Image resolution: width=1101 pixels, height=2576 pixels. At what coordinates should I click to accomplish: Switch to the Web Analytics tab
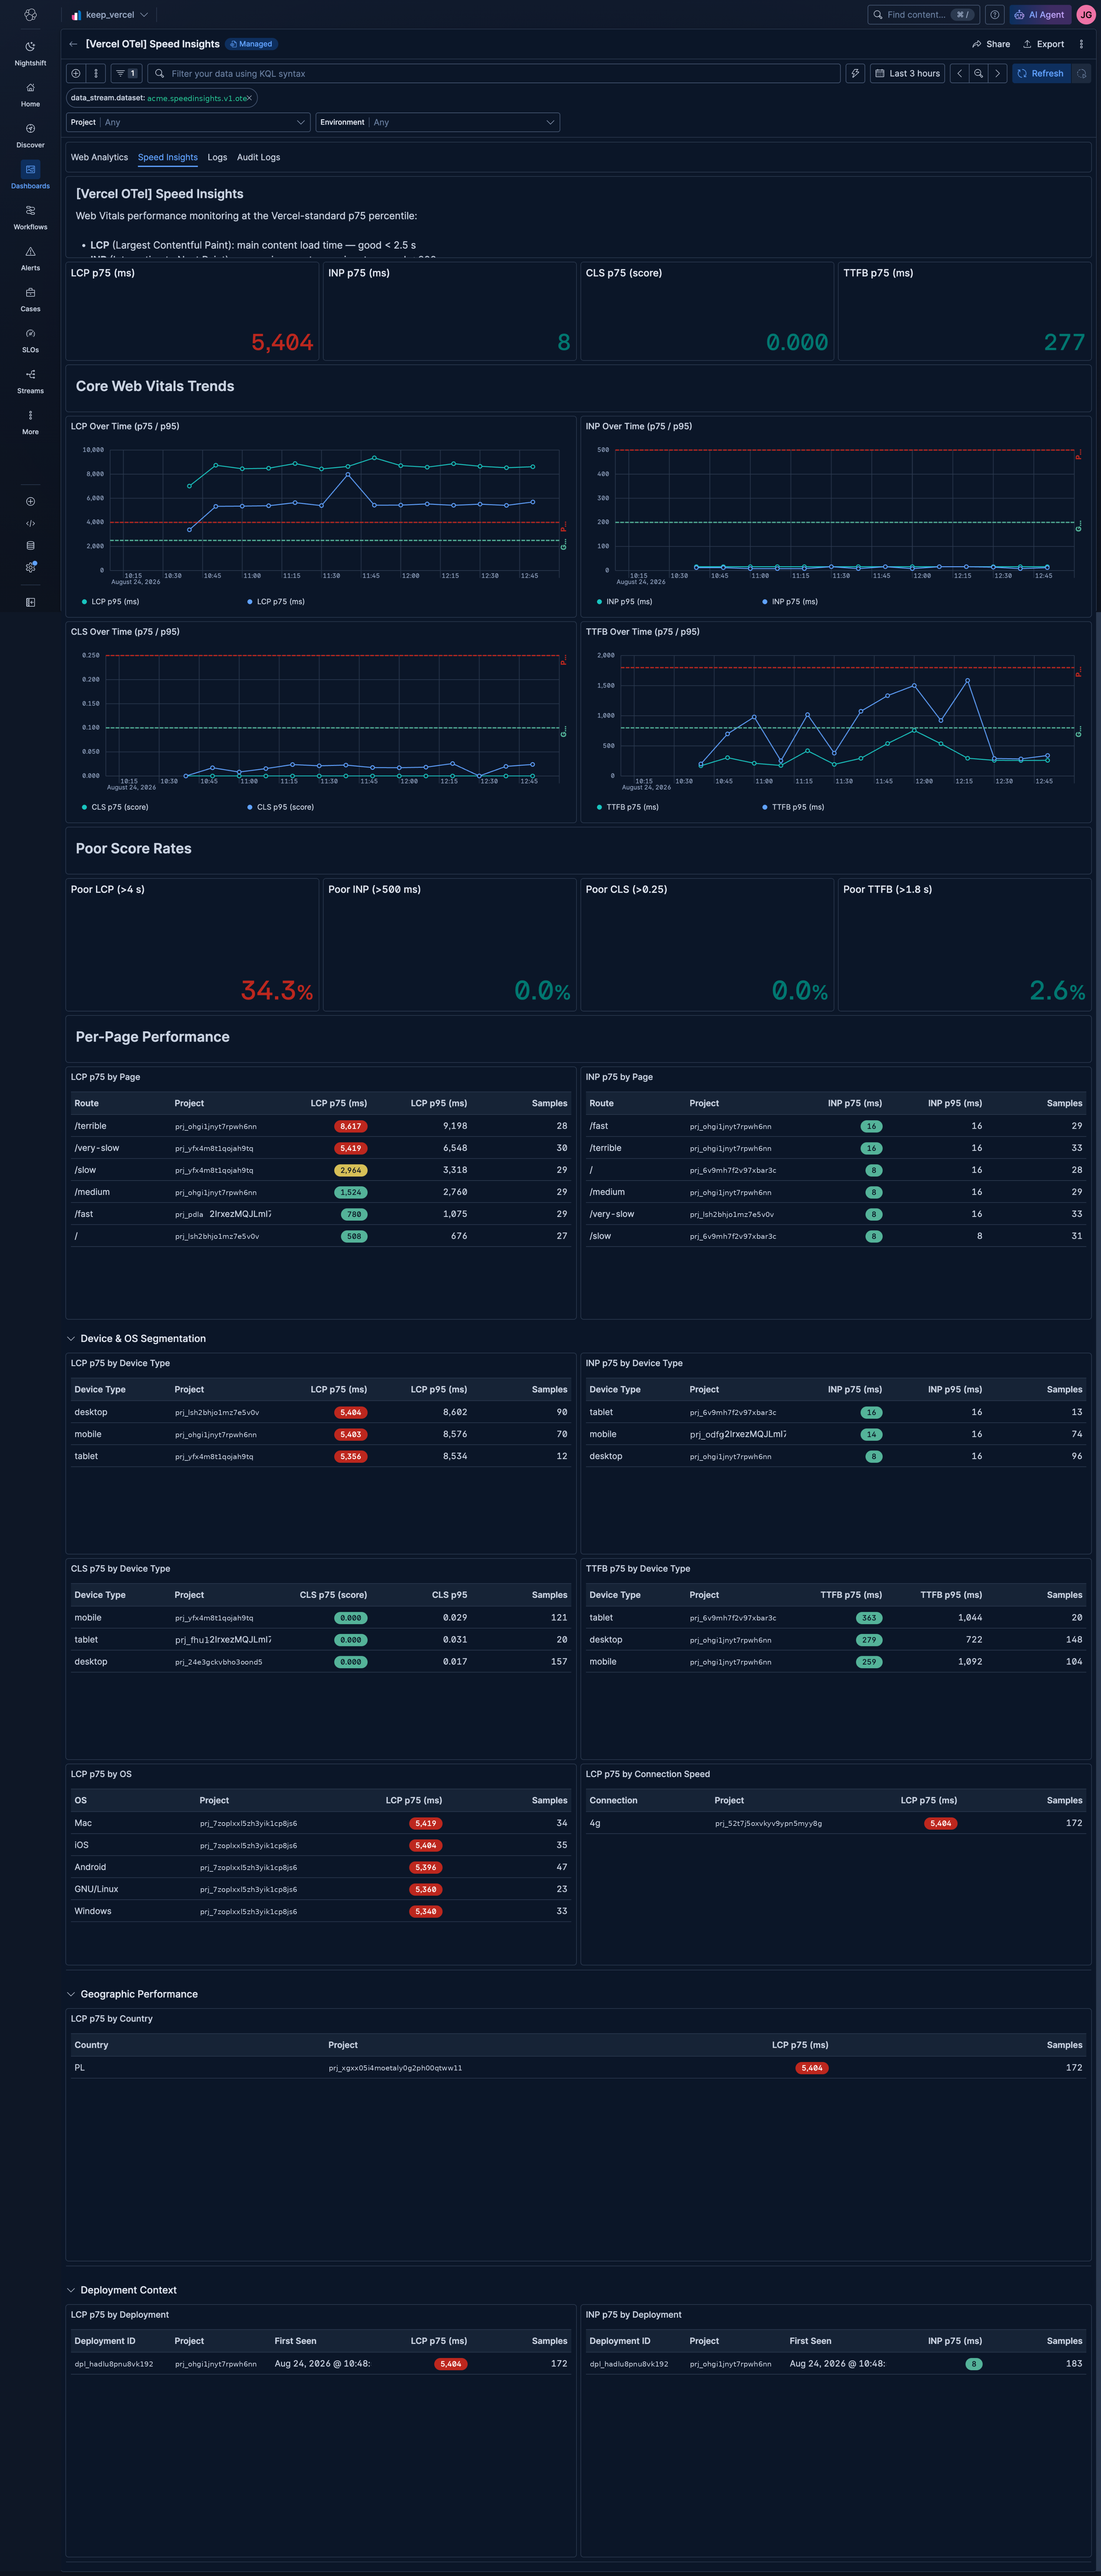pos(99,157)
